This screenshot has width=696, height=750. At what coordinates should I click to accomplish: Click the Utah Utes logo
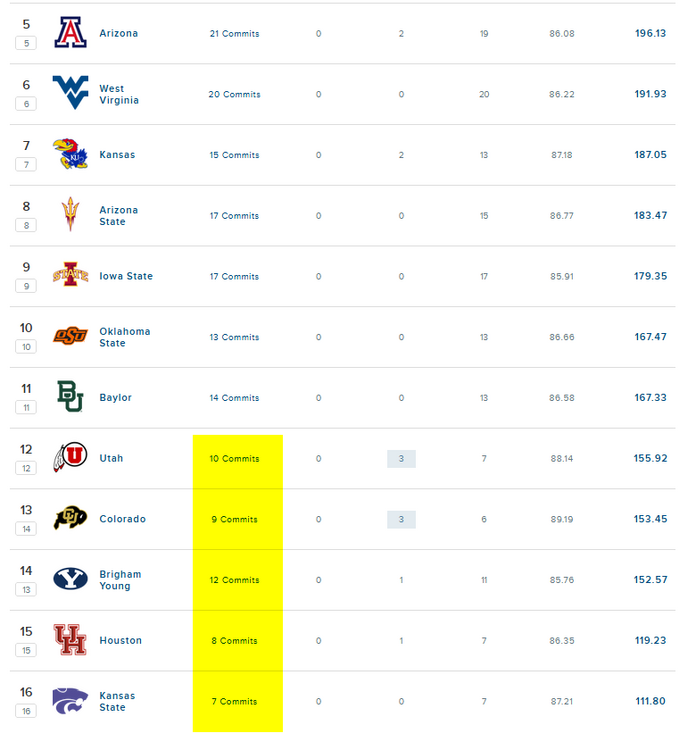70,458
